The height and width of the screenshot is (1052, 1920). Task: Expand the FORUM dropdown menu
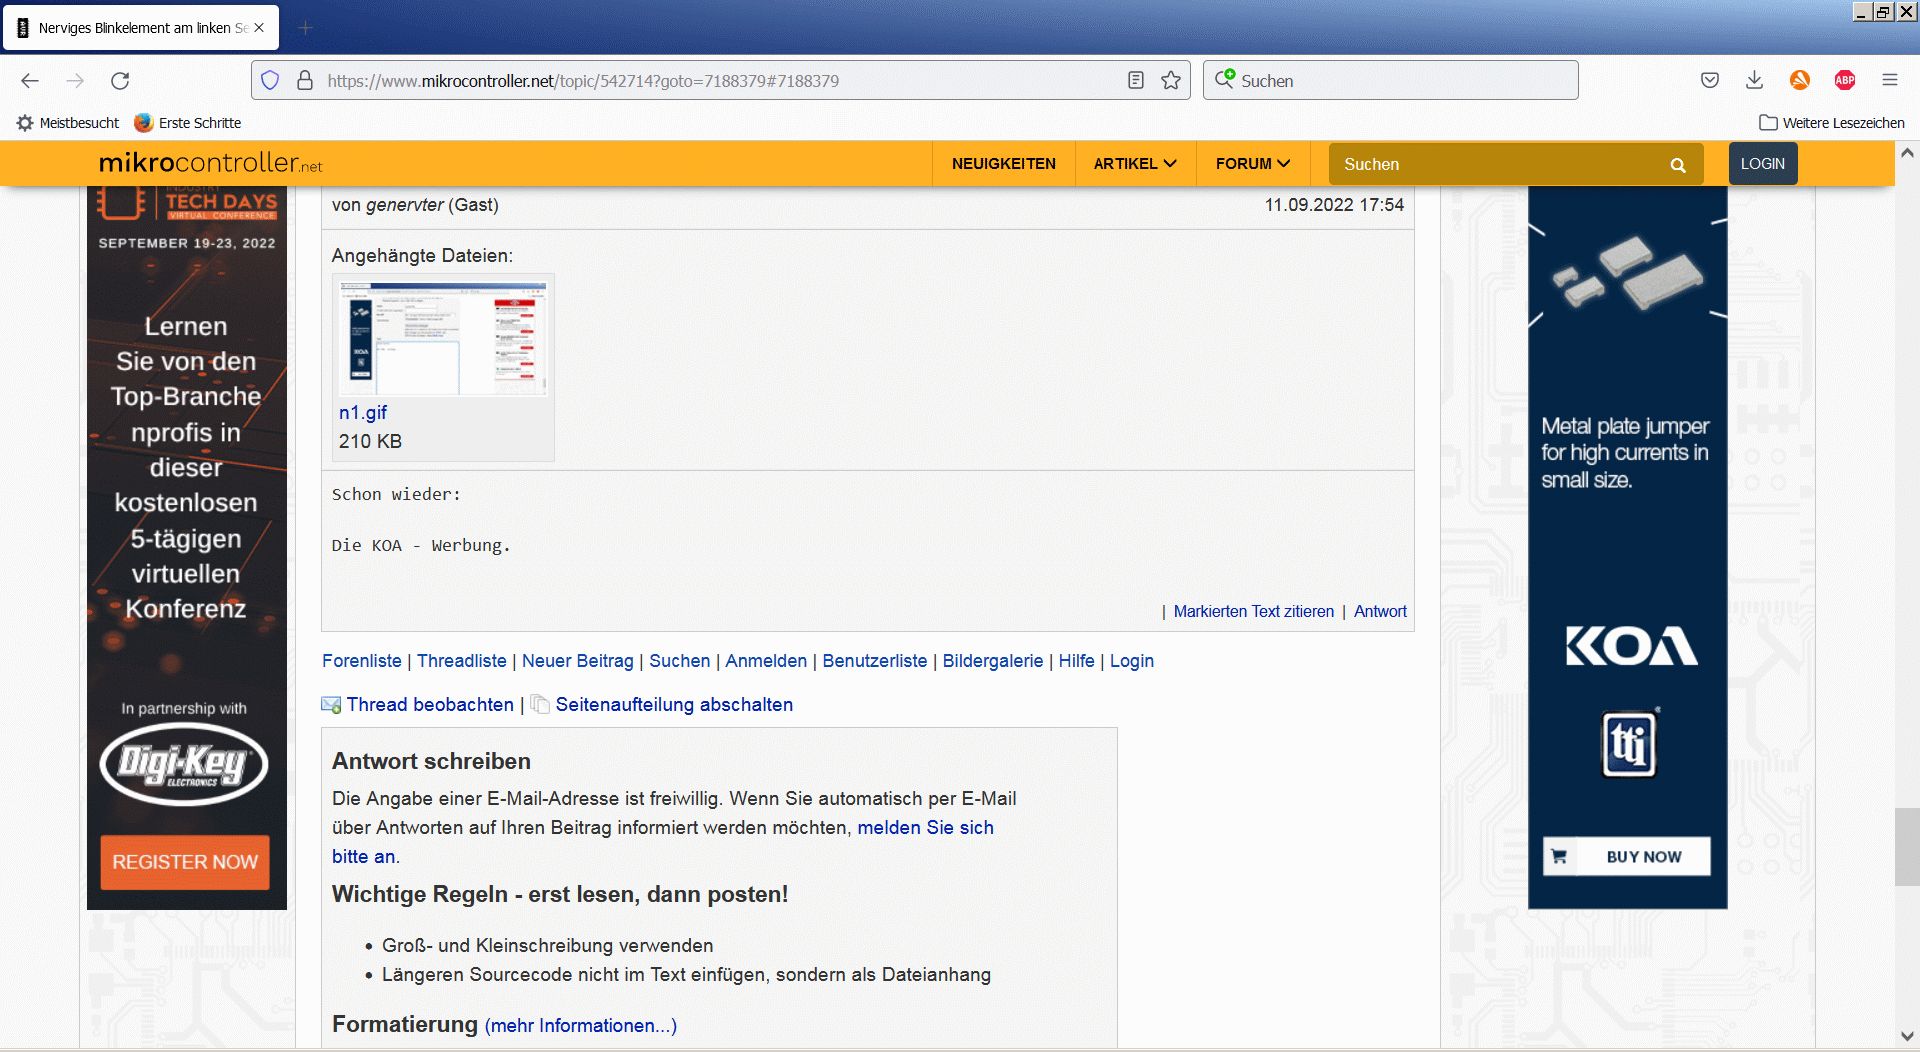coord(1252,164)
